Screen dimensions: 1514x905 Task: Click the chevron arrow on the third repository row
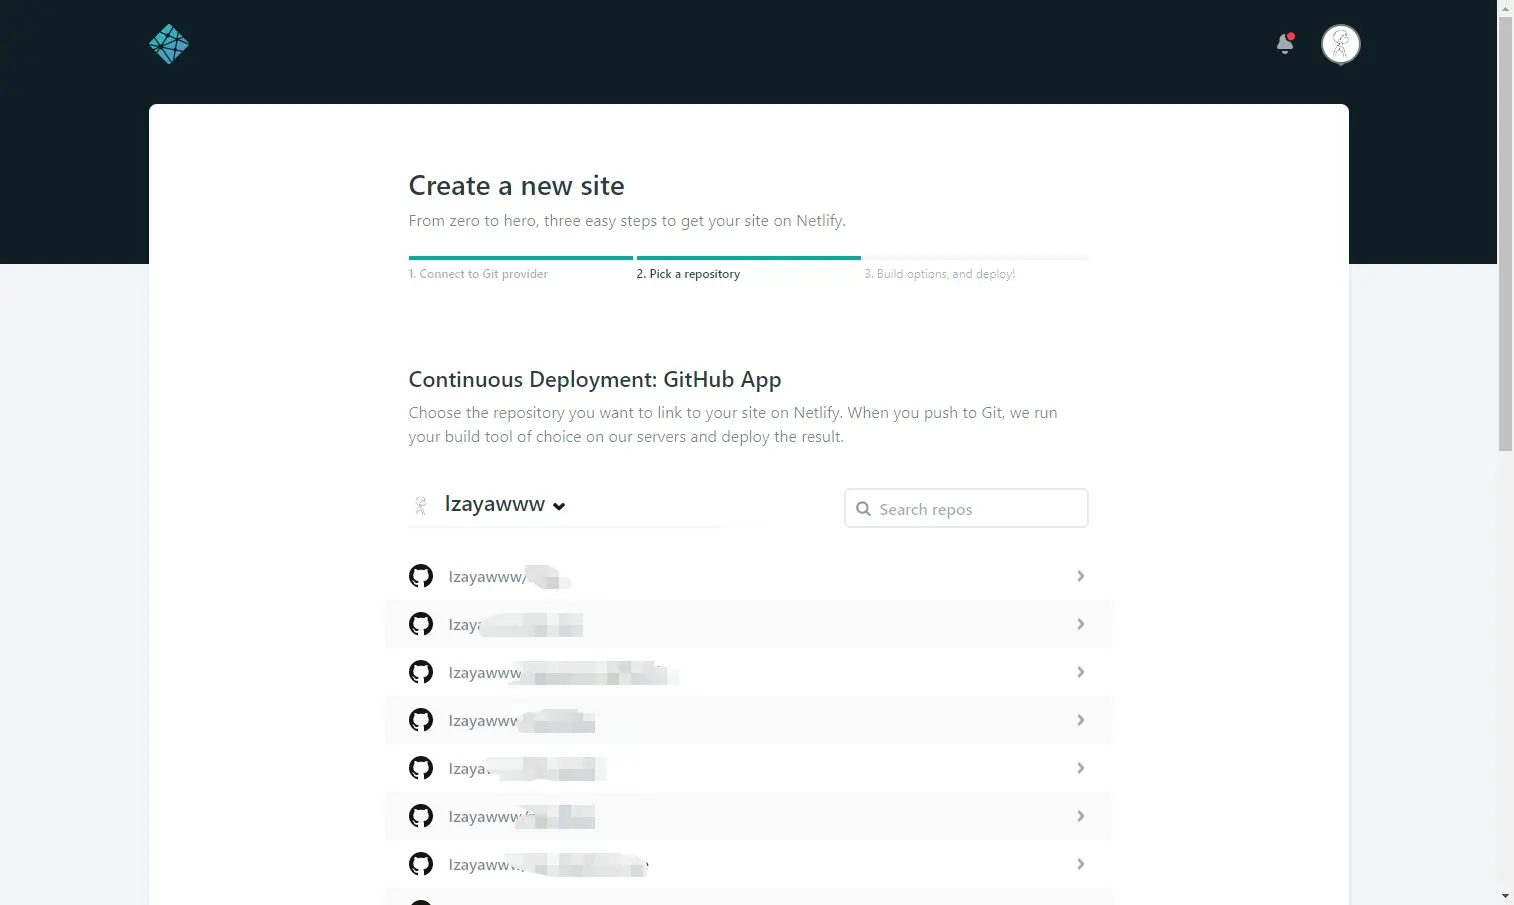(x=1080, y=672)
